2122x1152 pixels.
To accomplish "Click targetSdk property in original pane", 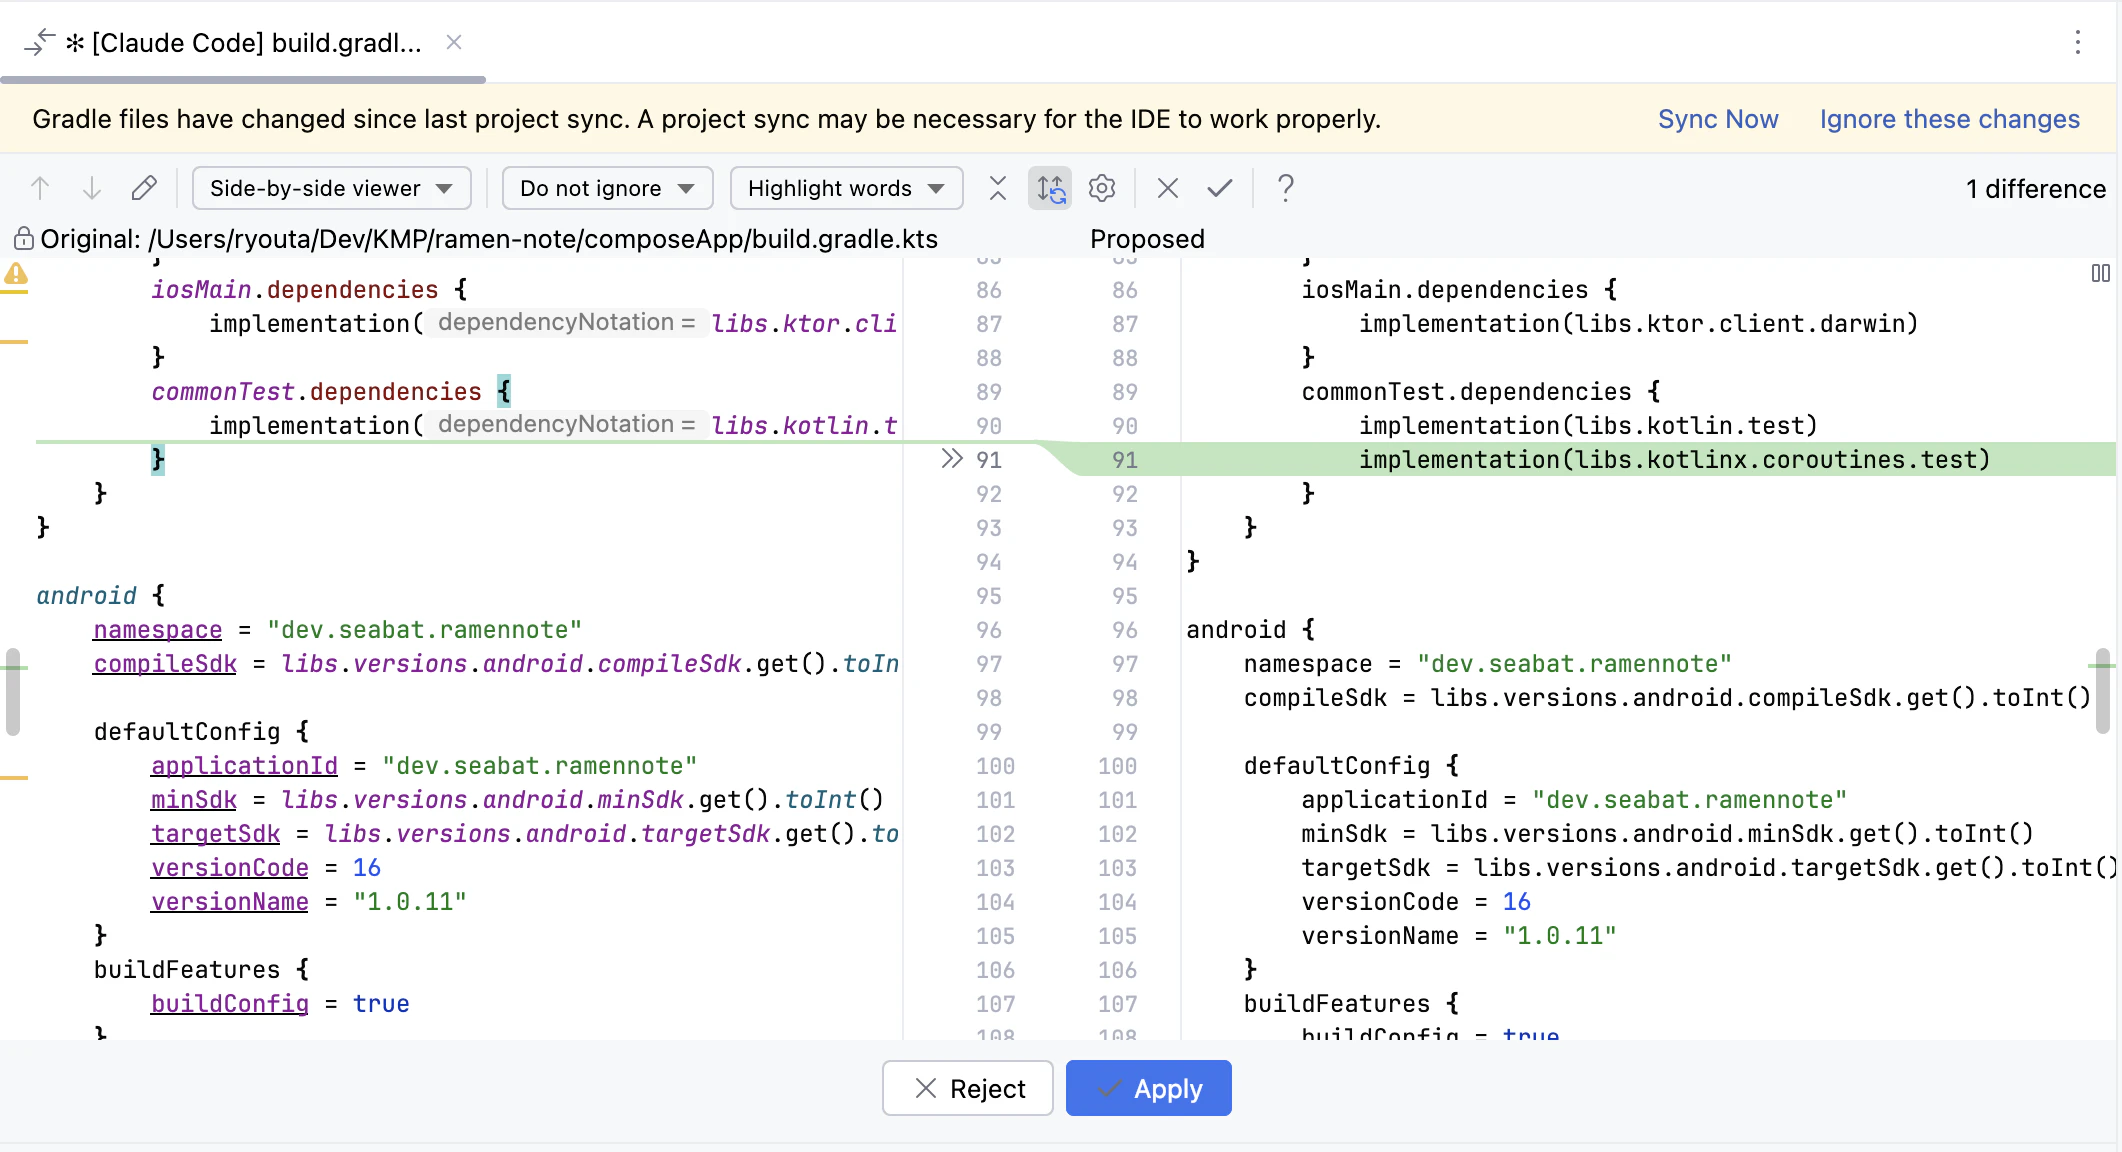I will coord(215,834).
